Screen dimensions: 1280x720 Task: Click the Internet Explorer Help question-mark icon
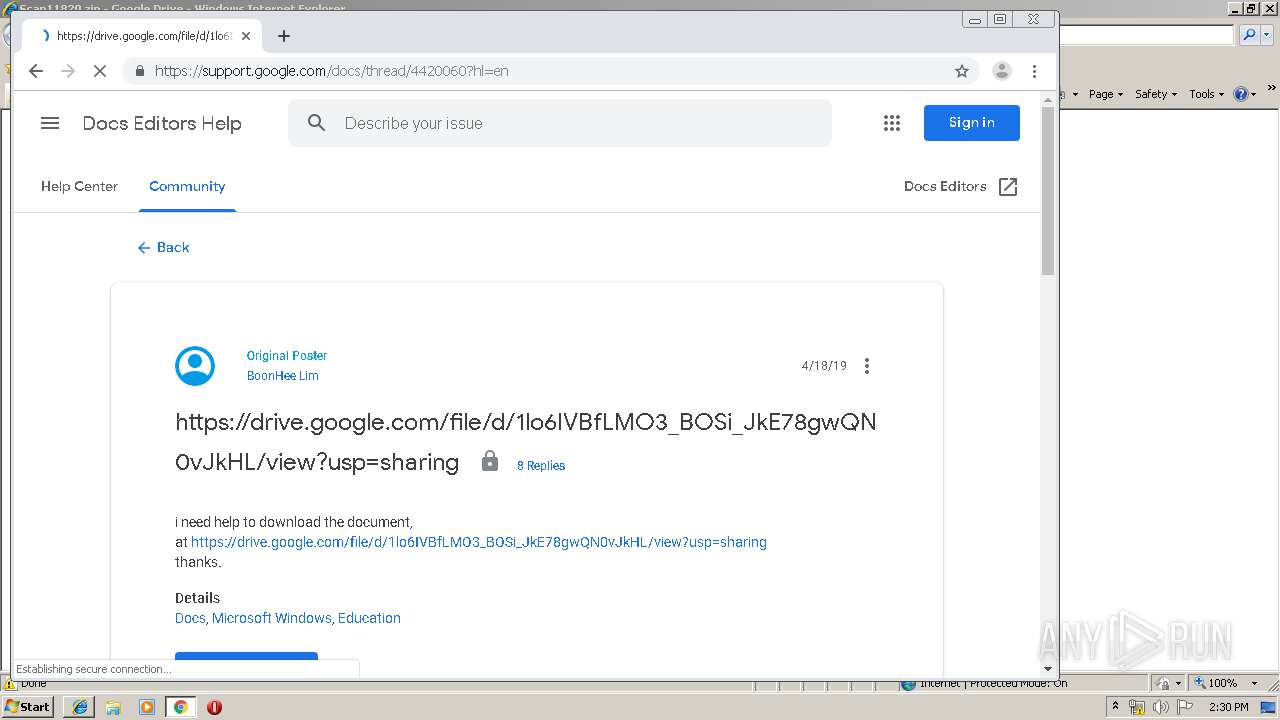[1240, 94]
